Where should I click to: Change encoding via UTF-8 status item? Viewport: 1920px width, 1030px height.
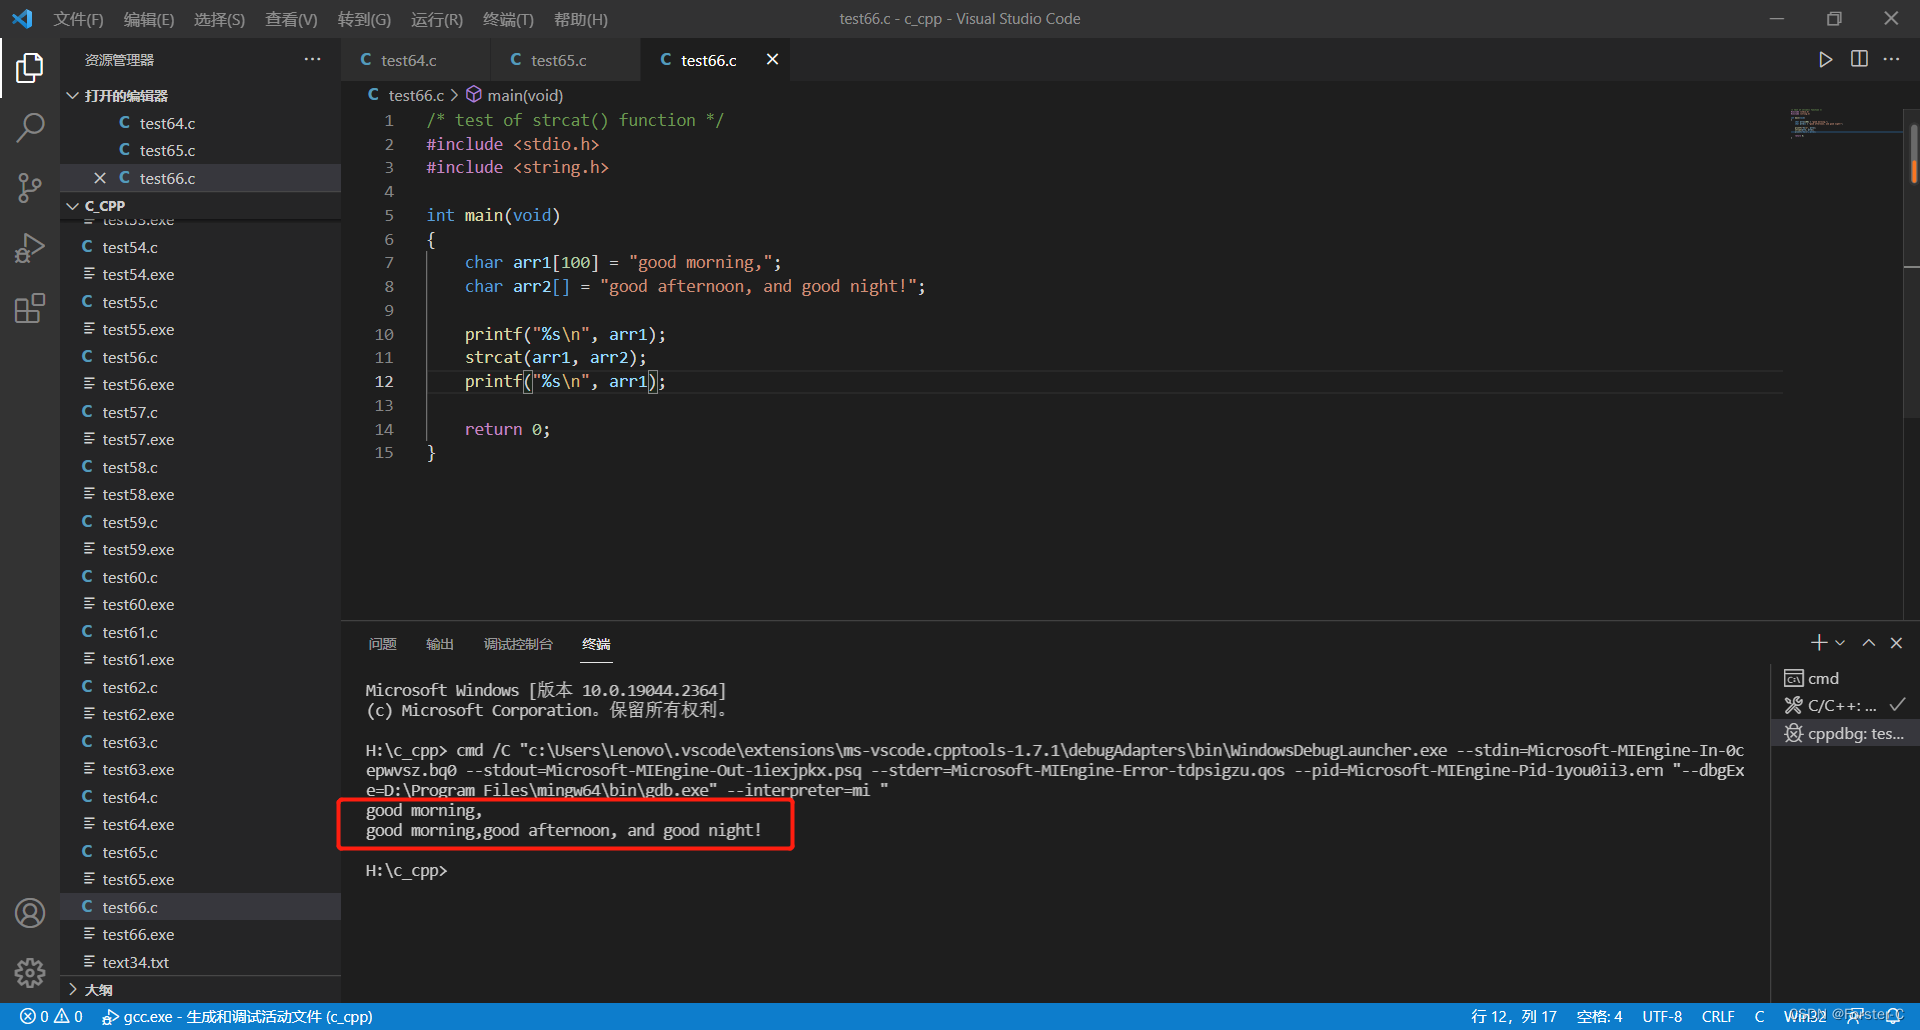pyautogui.click(x=1662, y=1016)
